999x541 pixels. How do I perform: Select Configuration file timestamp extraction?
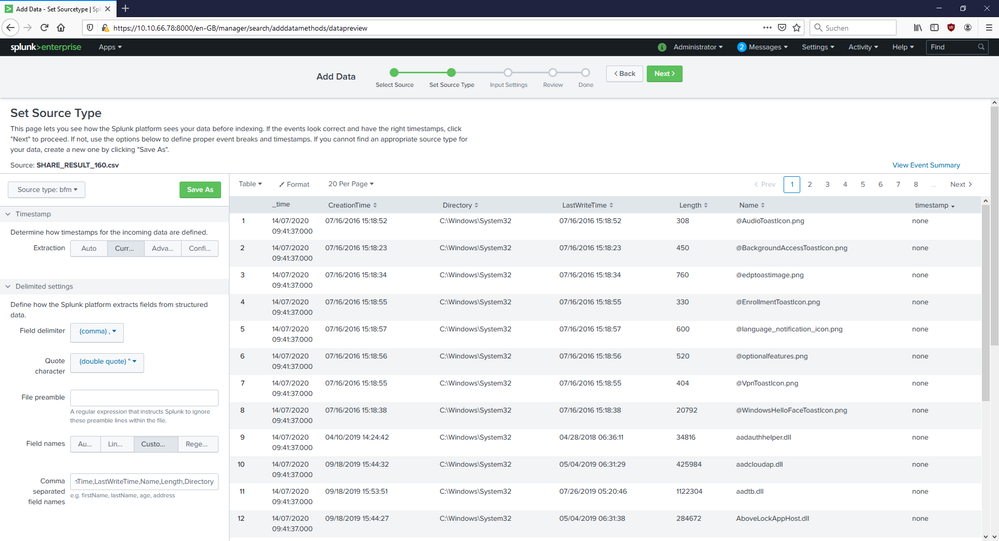coord(199,249)
